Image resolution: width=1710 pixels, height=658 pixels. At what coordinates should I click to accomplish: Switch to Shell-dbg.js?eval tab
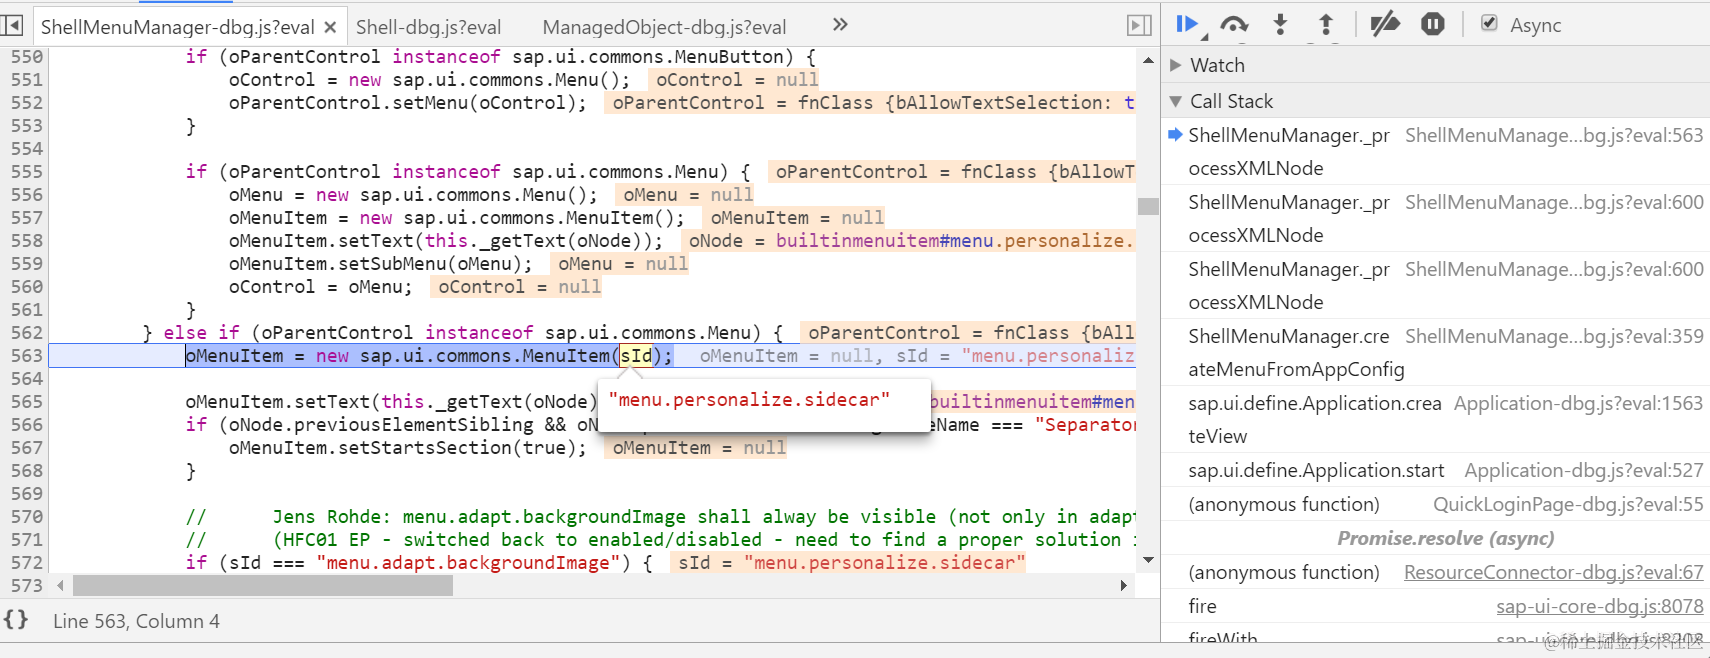coord(428,27)
